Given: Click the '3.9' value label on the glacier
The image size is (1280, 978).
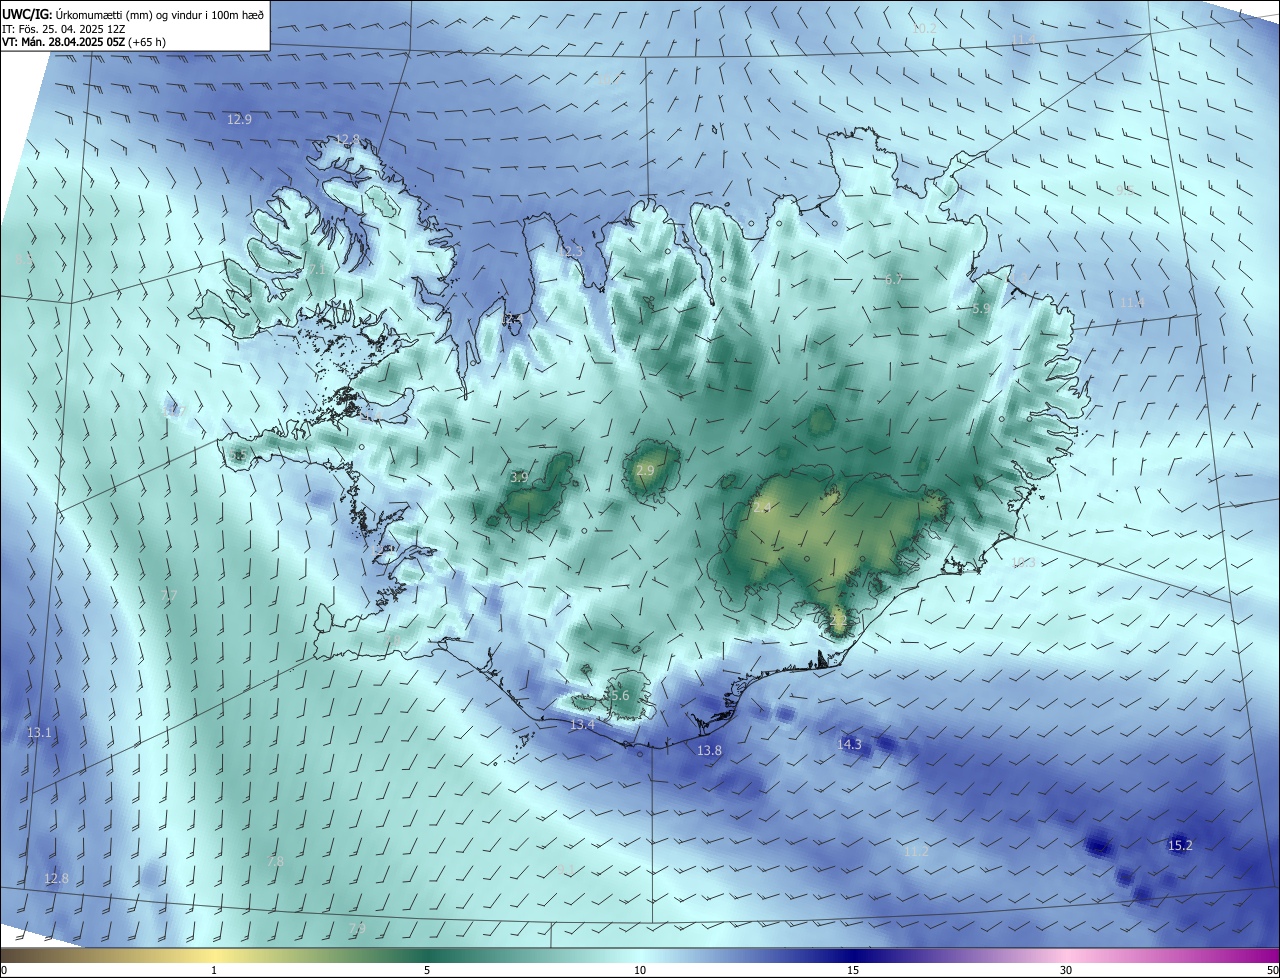Looking at the screenshot, I should [519, 478].
